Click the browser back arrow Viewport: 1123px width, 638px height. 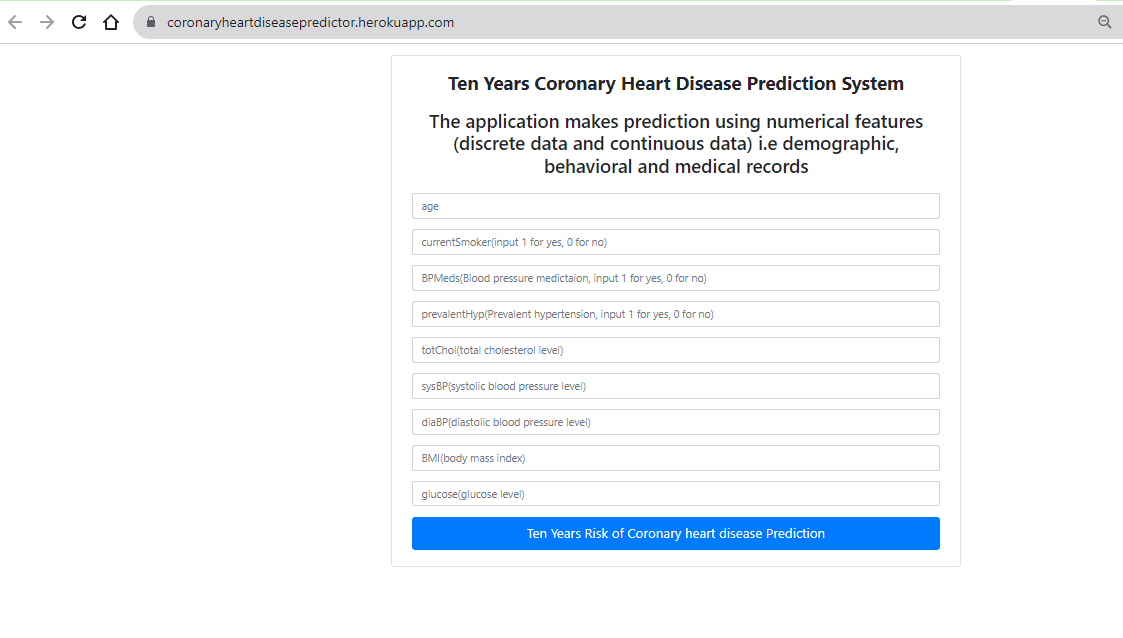(15, 22)
